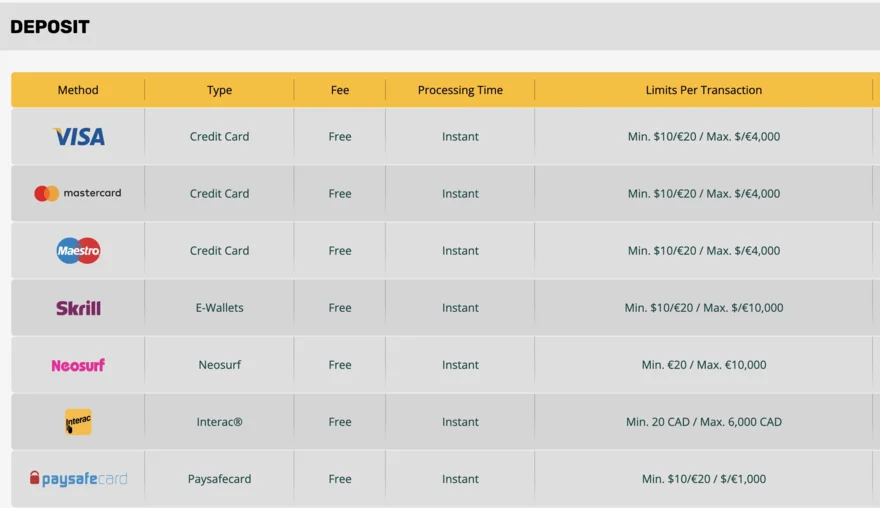Click Free fee in Interac row
Screen dimensions: 880x508
coord(340,422)
